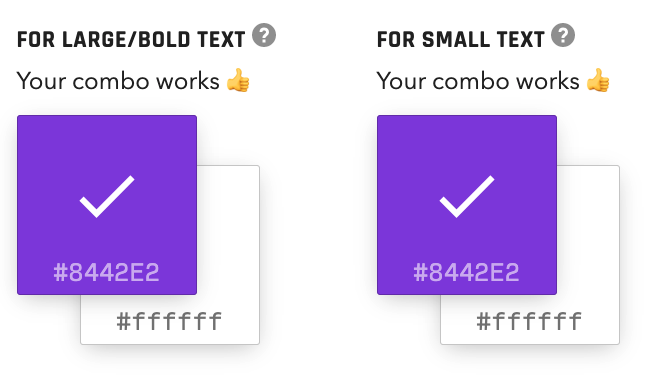Select purple #8442E2 swatch for small text

467,205
